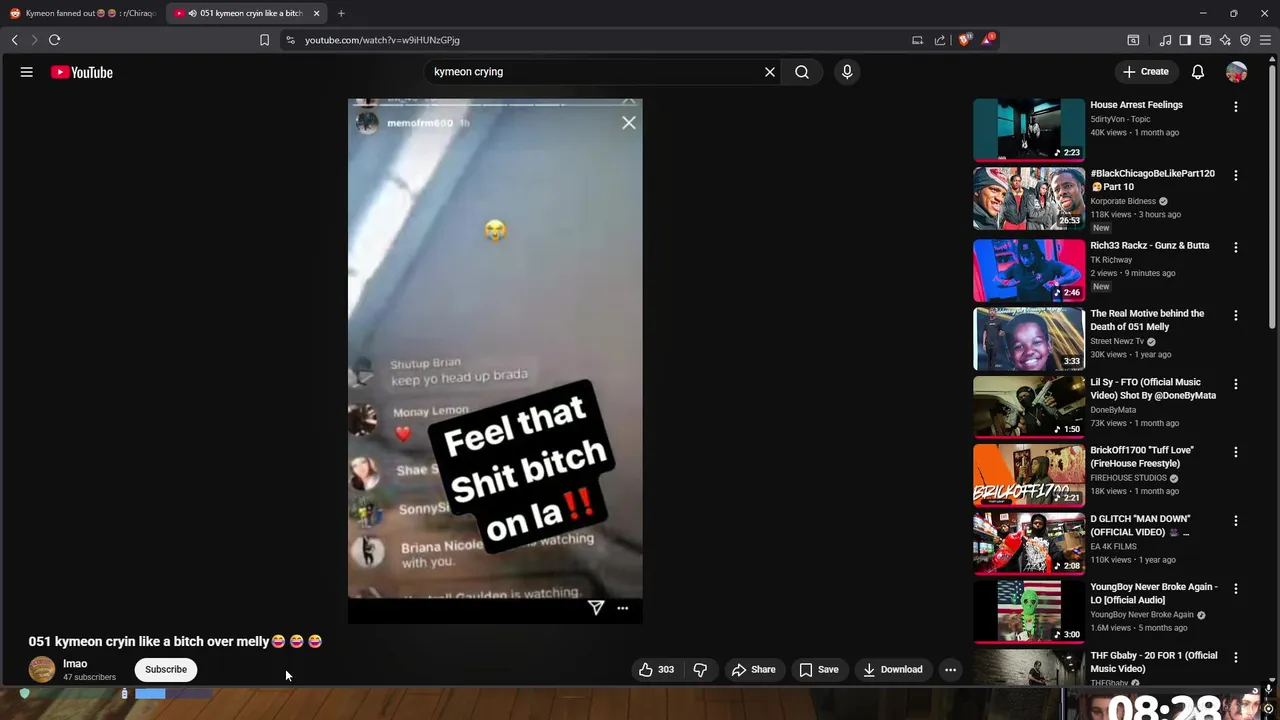This screenshot has height=720, width=1280.
Task: Go back in browser history
Action: tap(15, 40)
